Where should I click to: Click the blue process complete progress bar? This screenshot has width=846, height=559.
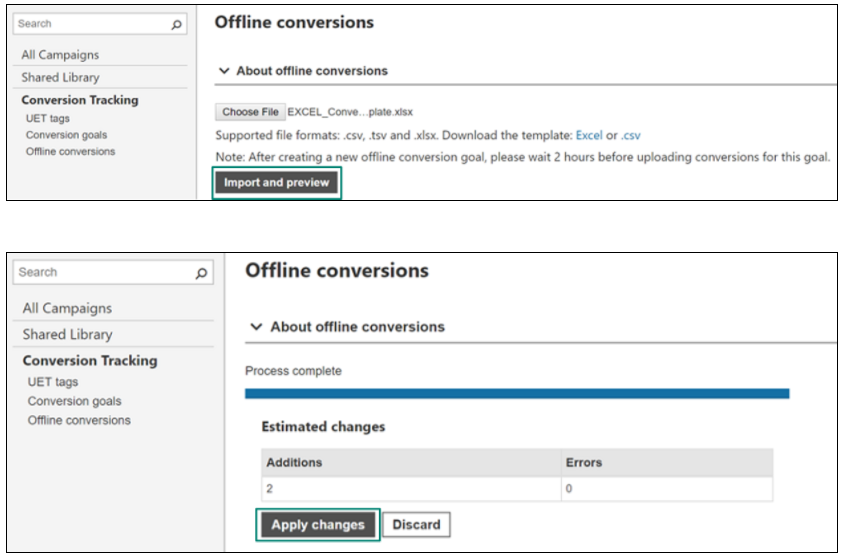(x=517, y=394)
